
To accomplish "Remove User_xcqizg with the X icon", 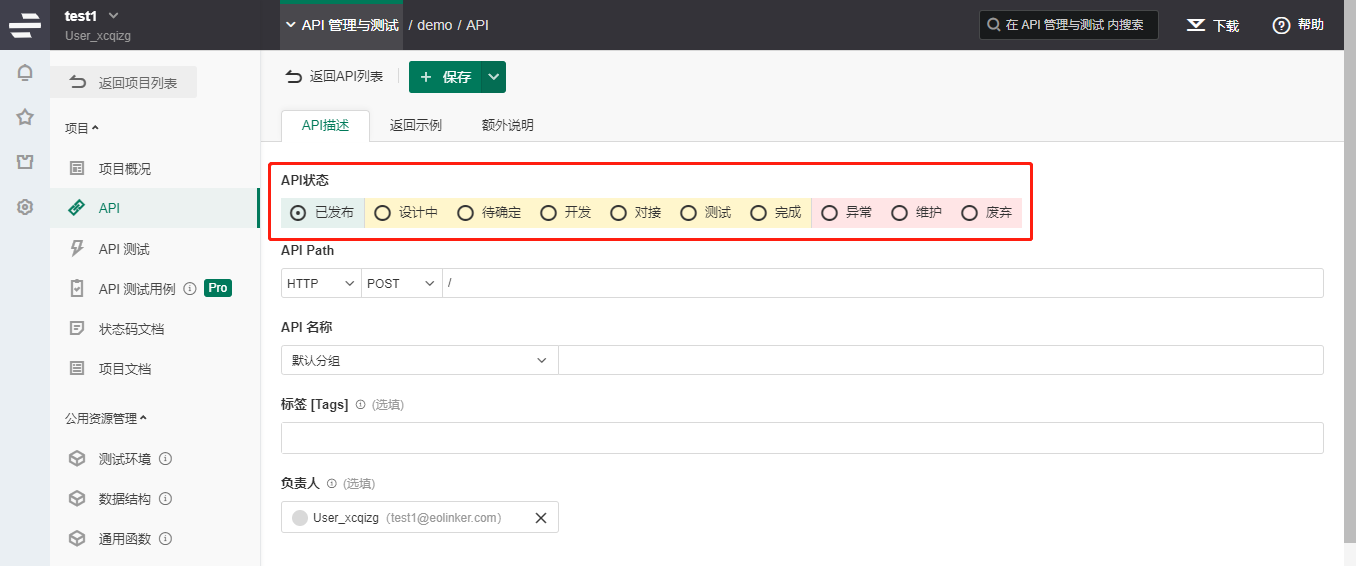I will pyautogui.click(x=541, y=518).
